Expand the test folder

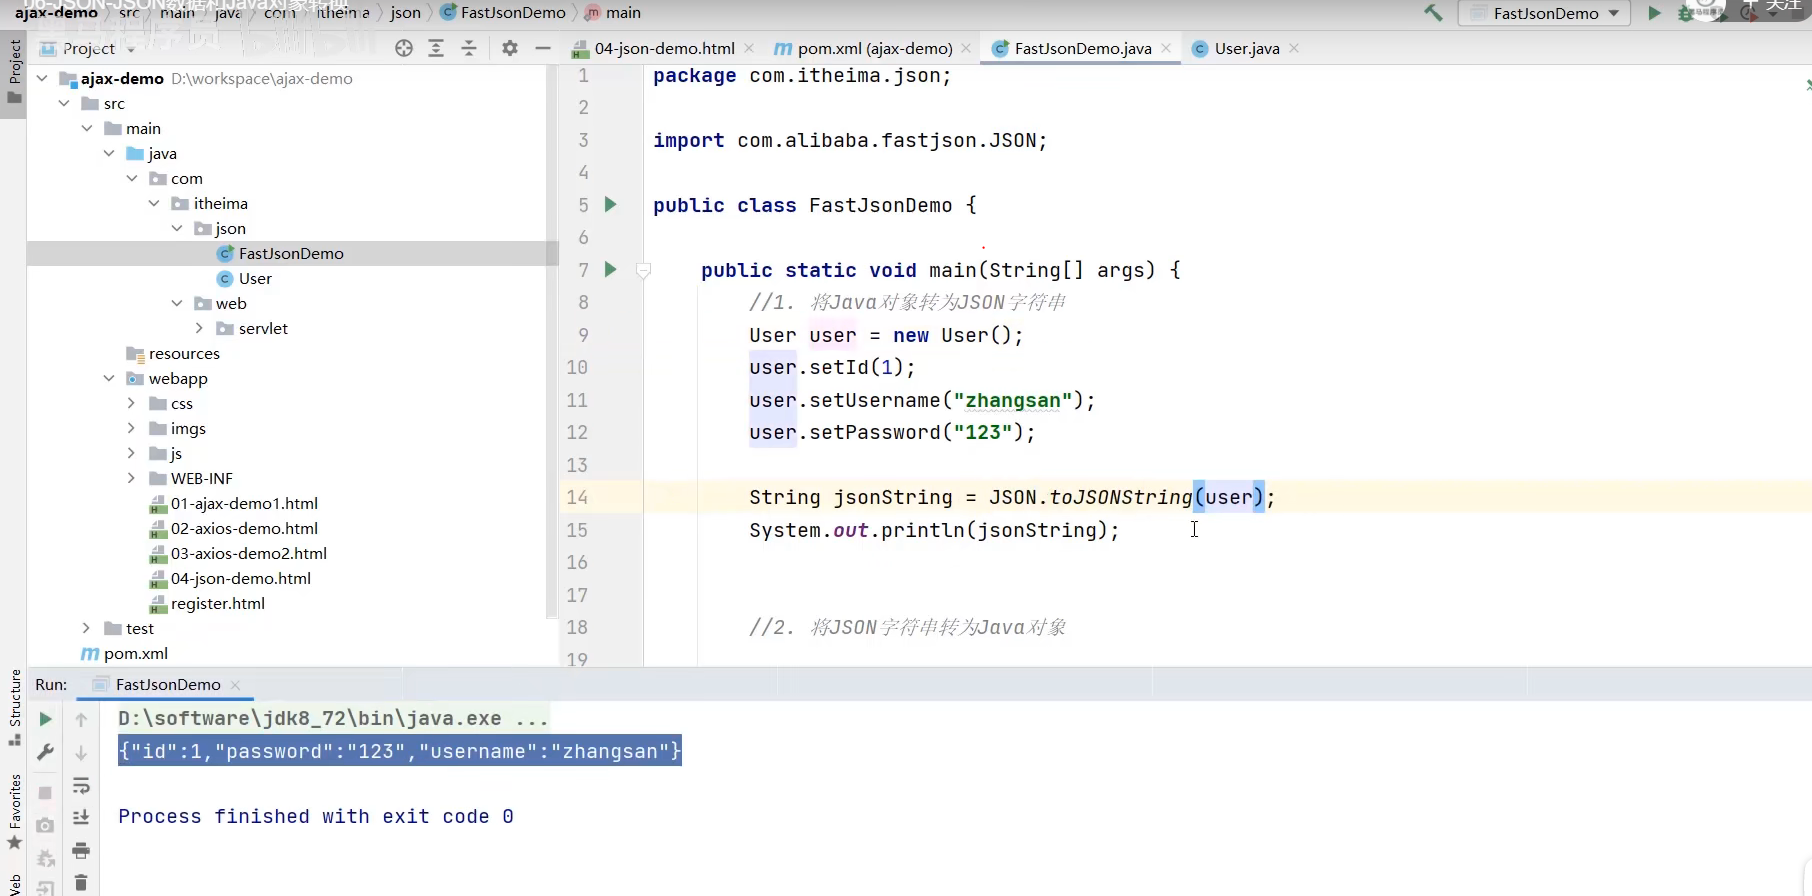86,628
